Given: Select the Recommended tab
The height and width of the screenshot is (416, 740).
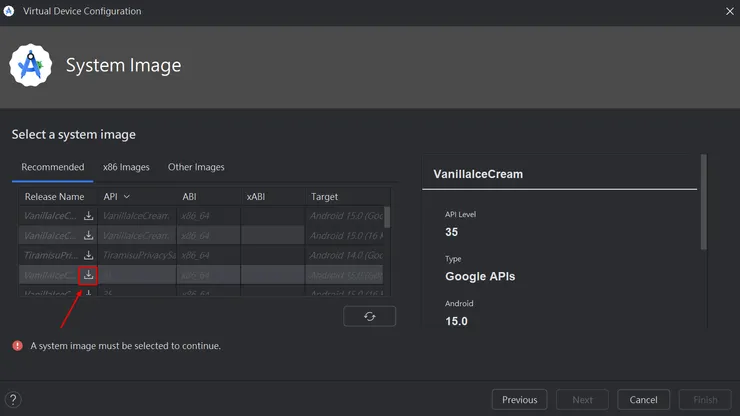Looking at the screenshot, I should pyautogui.click(x=53, y=167).
